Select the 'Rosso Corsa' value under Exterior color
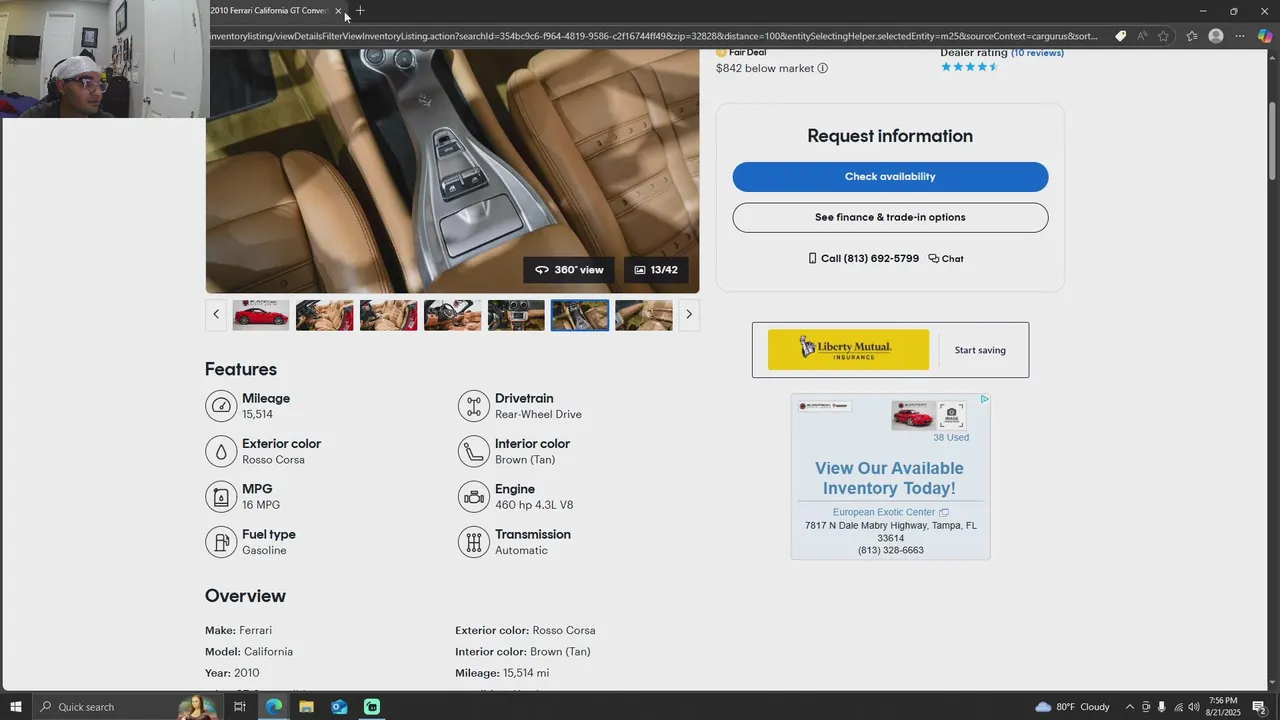 click(x=273, y=460)
